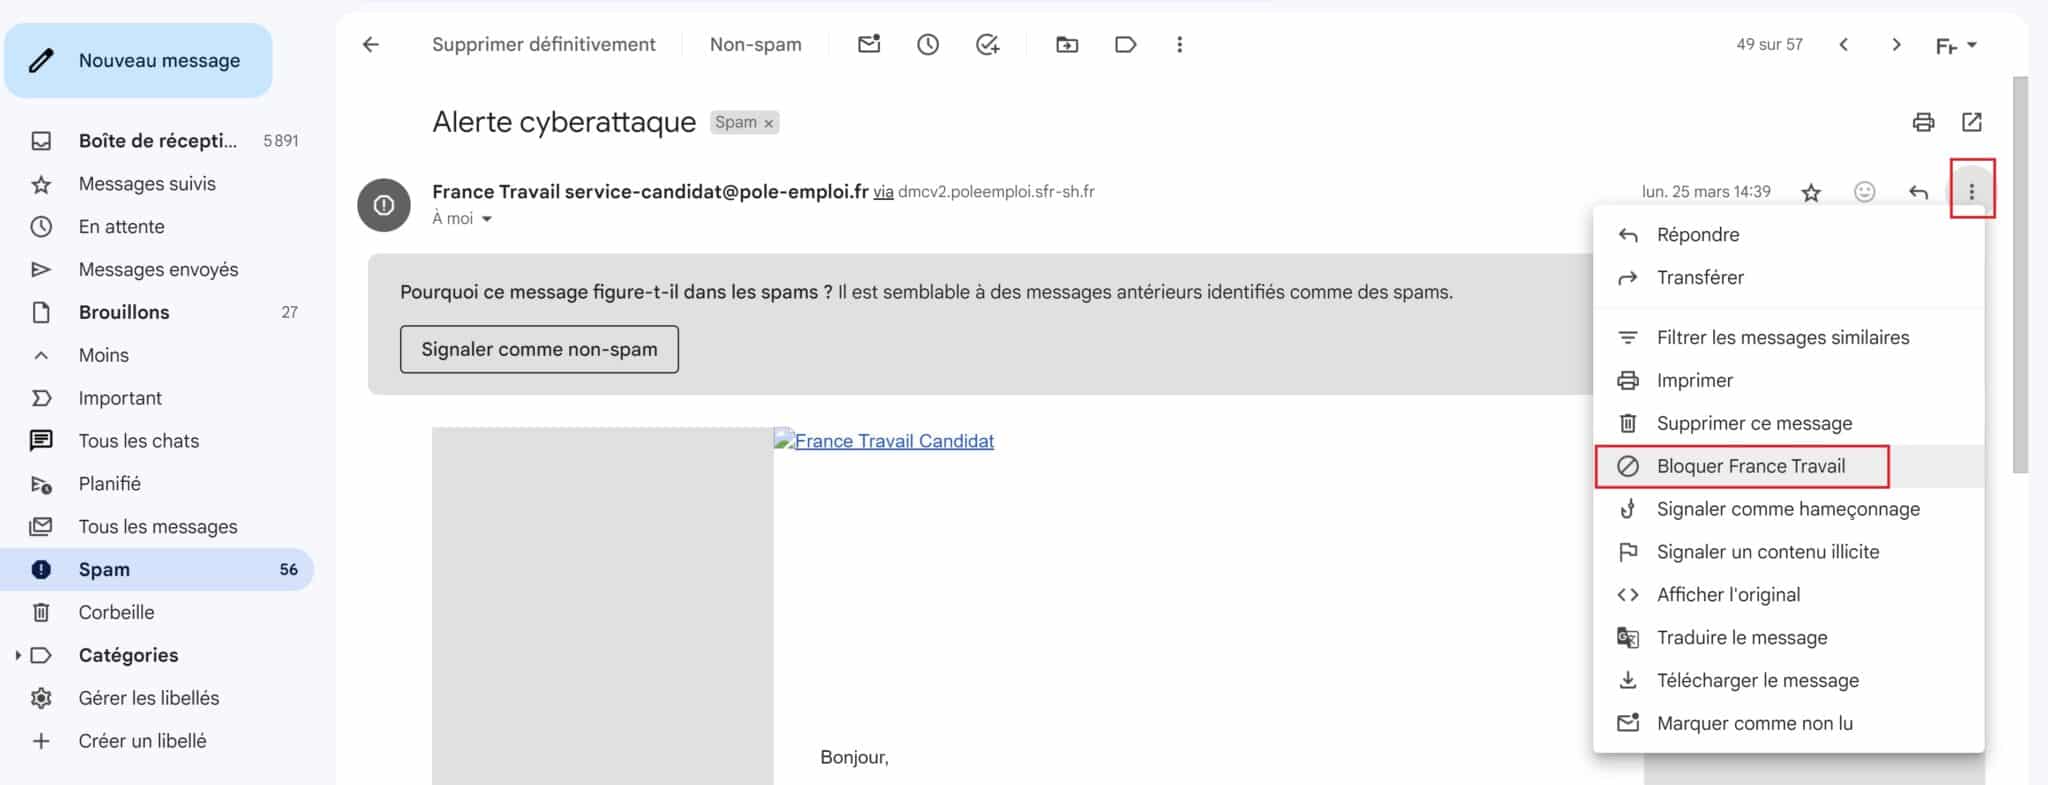Add to Tasks with the checkmark-plus icon
Screen dimensions: 2048x785
(x=987, y=45)
